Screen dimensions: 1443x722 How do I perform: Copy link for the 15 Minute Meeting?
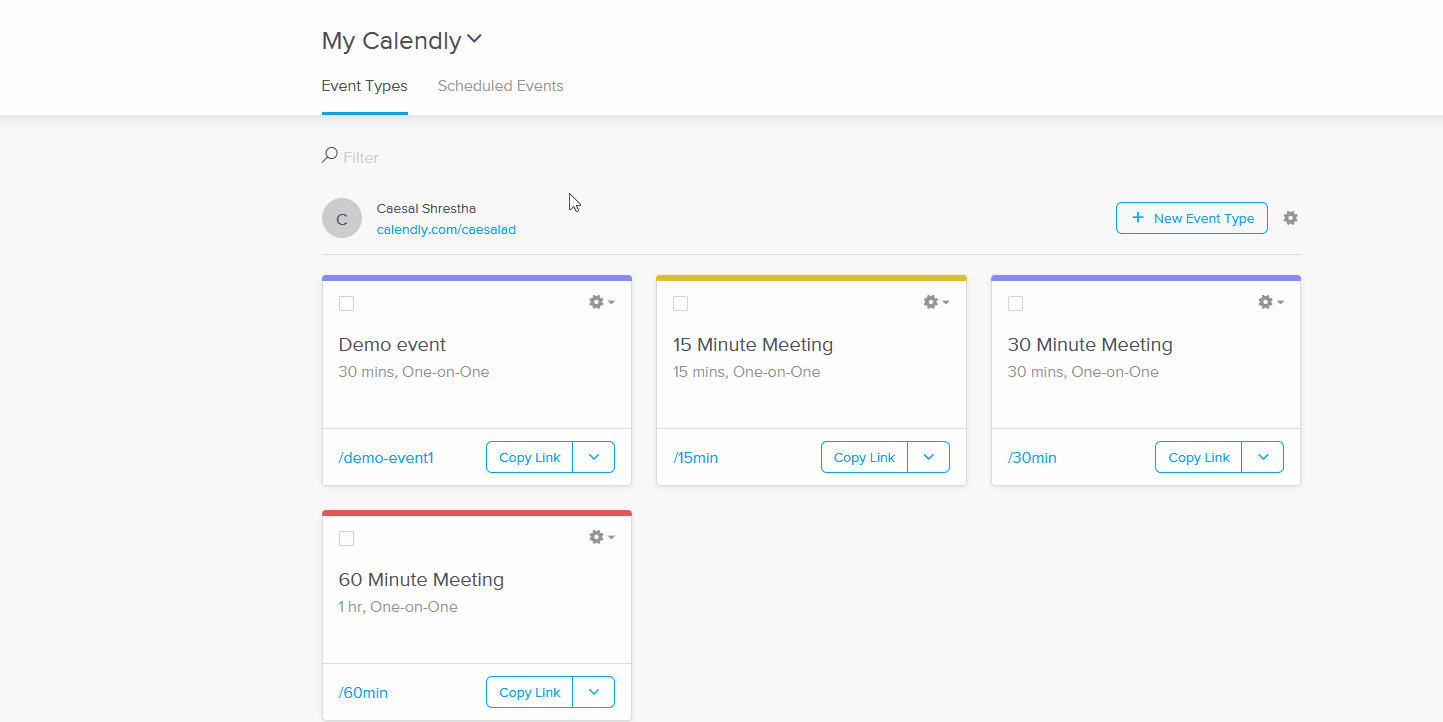coord(865,457)
